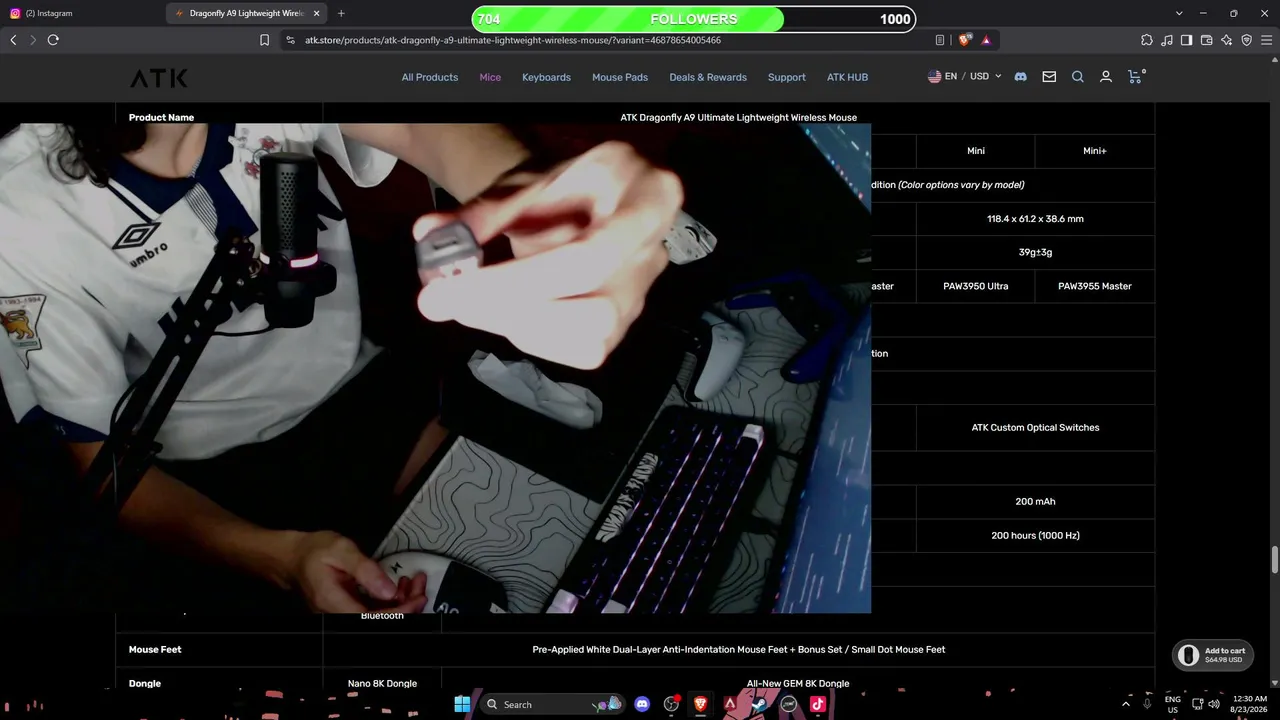Open the All Products menu
1280x720 pixels.
tap(430, 77)
